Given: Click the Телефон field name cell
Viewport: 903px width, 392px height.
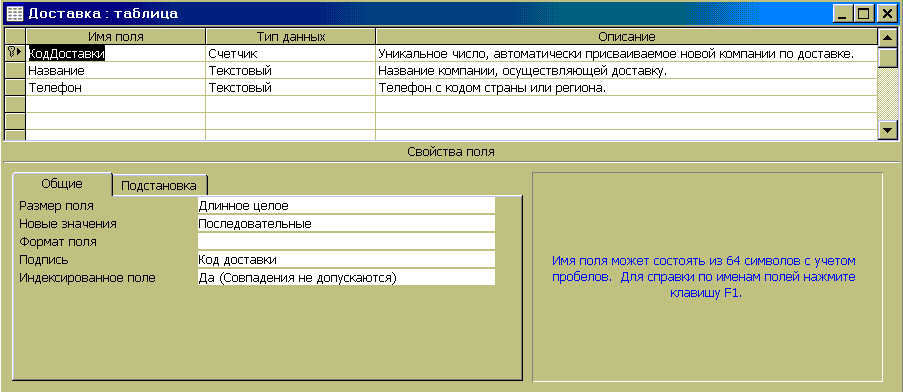Looking at the screenshot, I should click(116, 88).
